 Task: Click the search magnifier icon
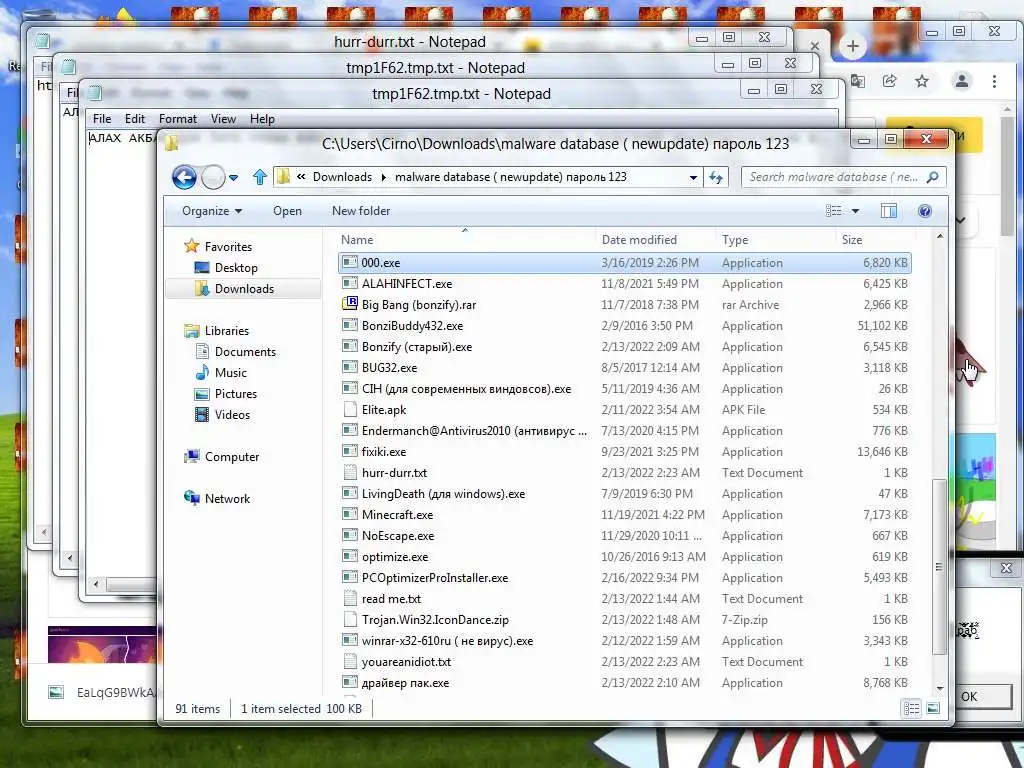click(933, 177)
